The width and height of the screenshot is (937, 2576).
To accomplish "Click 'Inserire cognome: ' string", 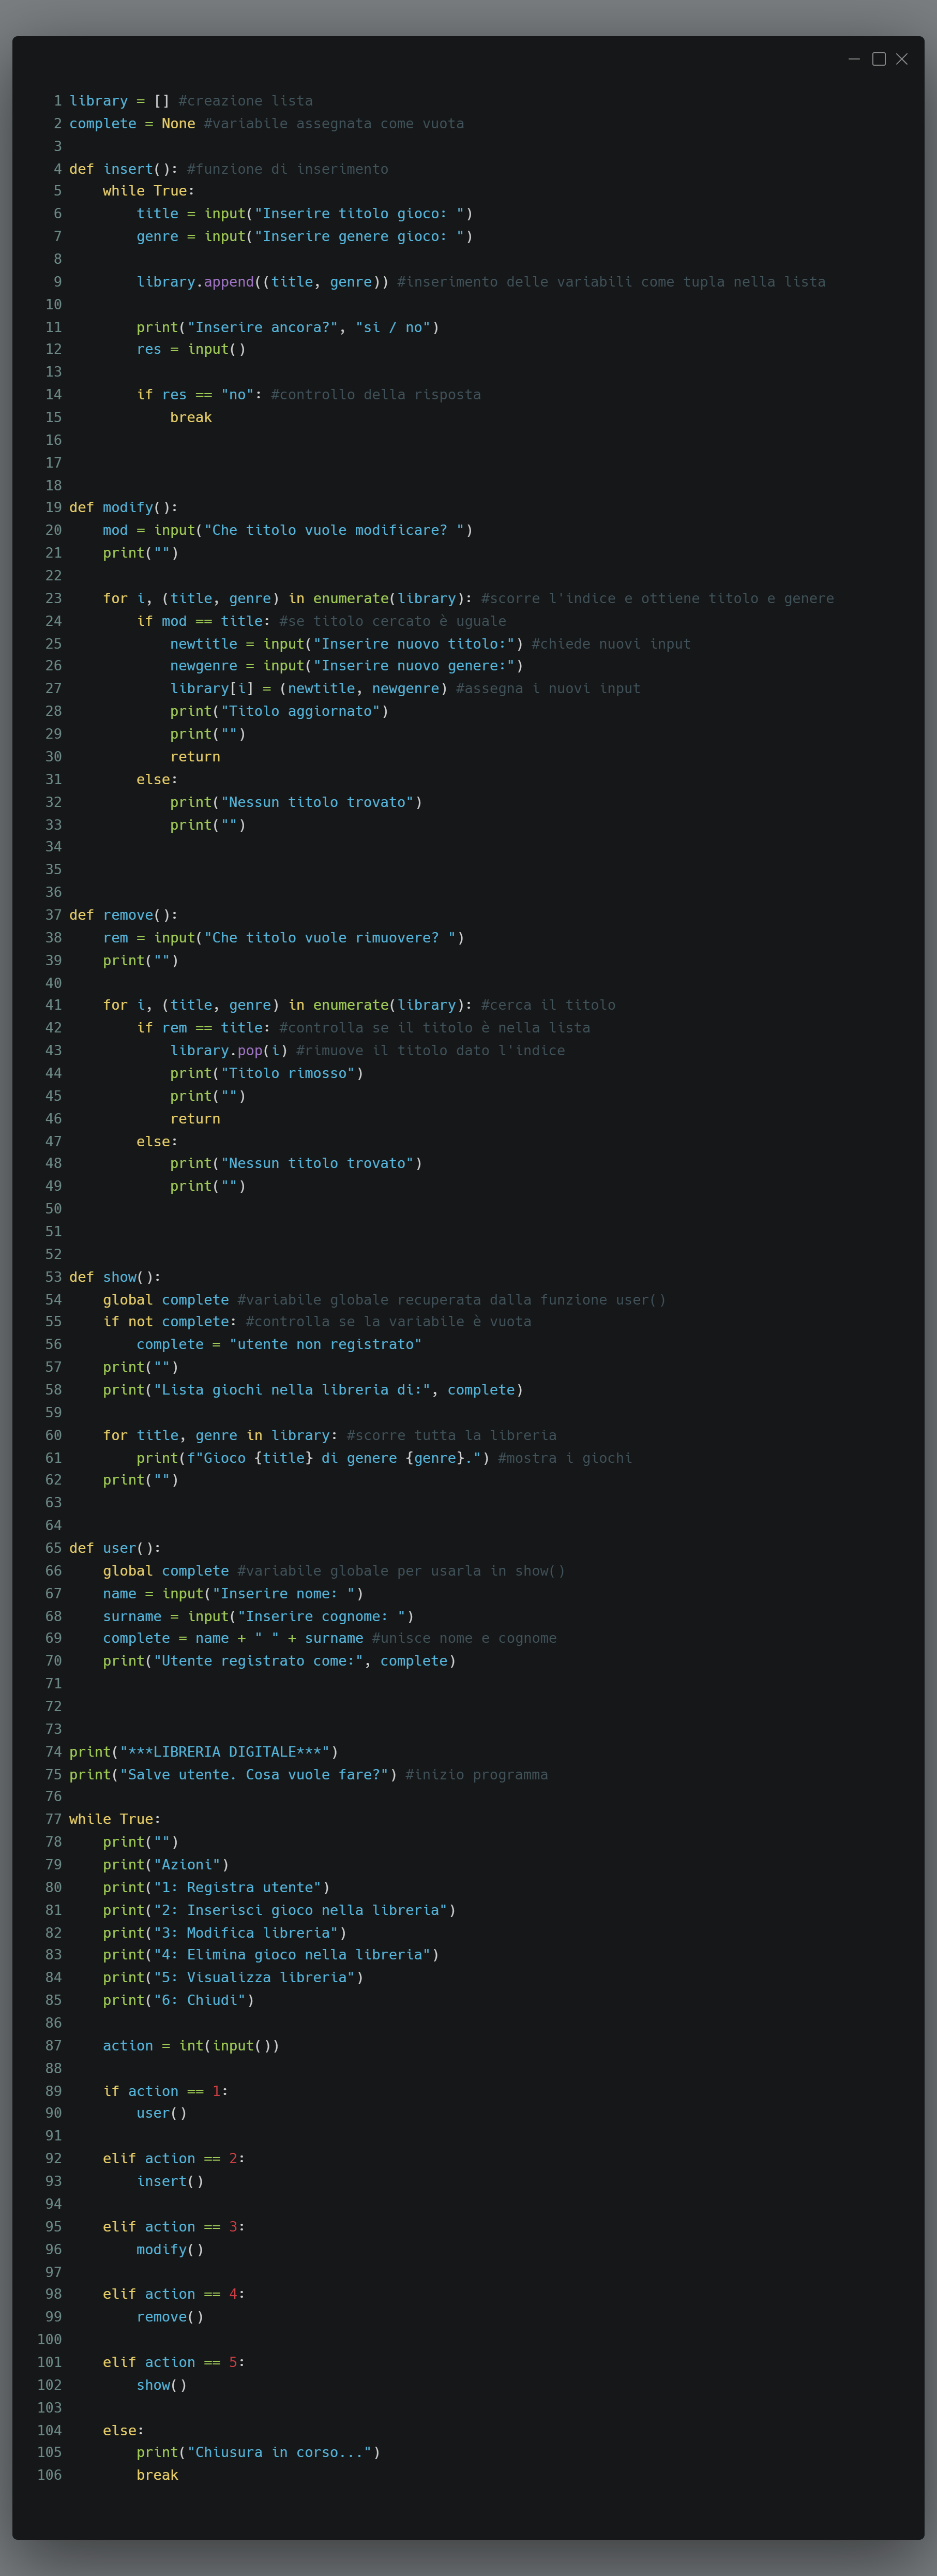I will (x=321, y=1617).
